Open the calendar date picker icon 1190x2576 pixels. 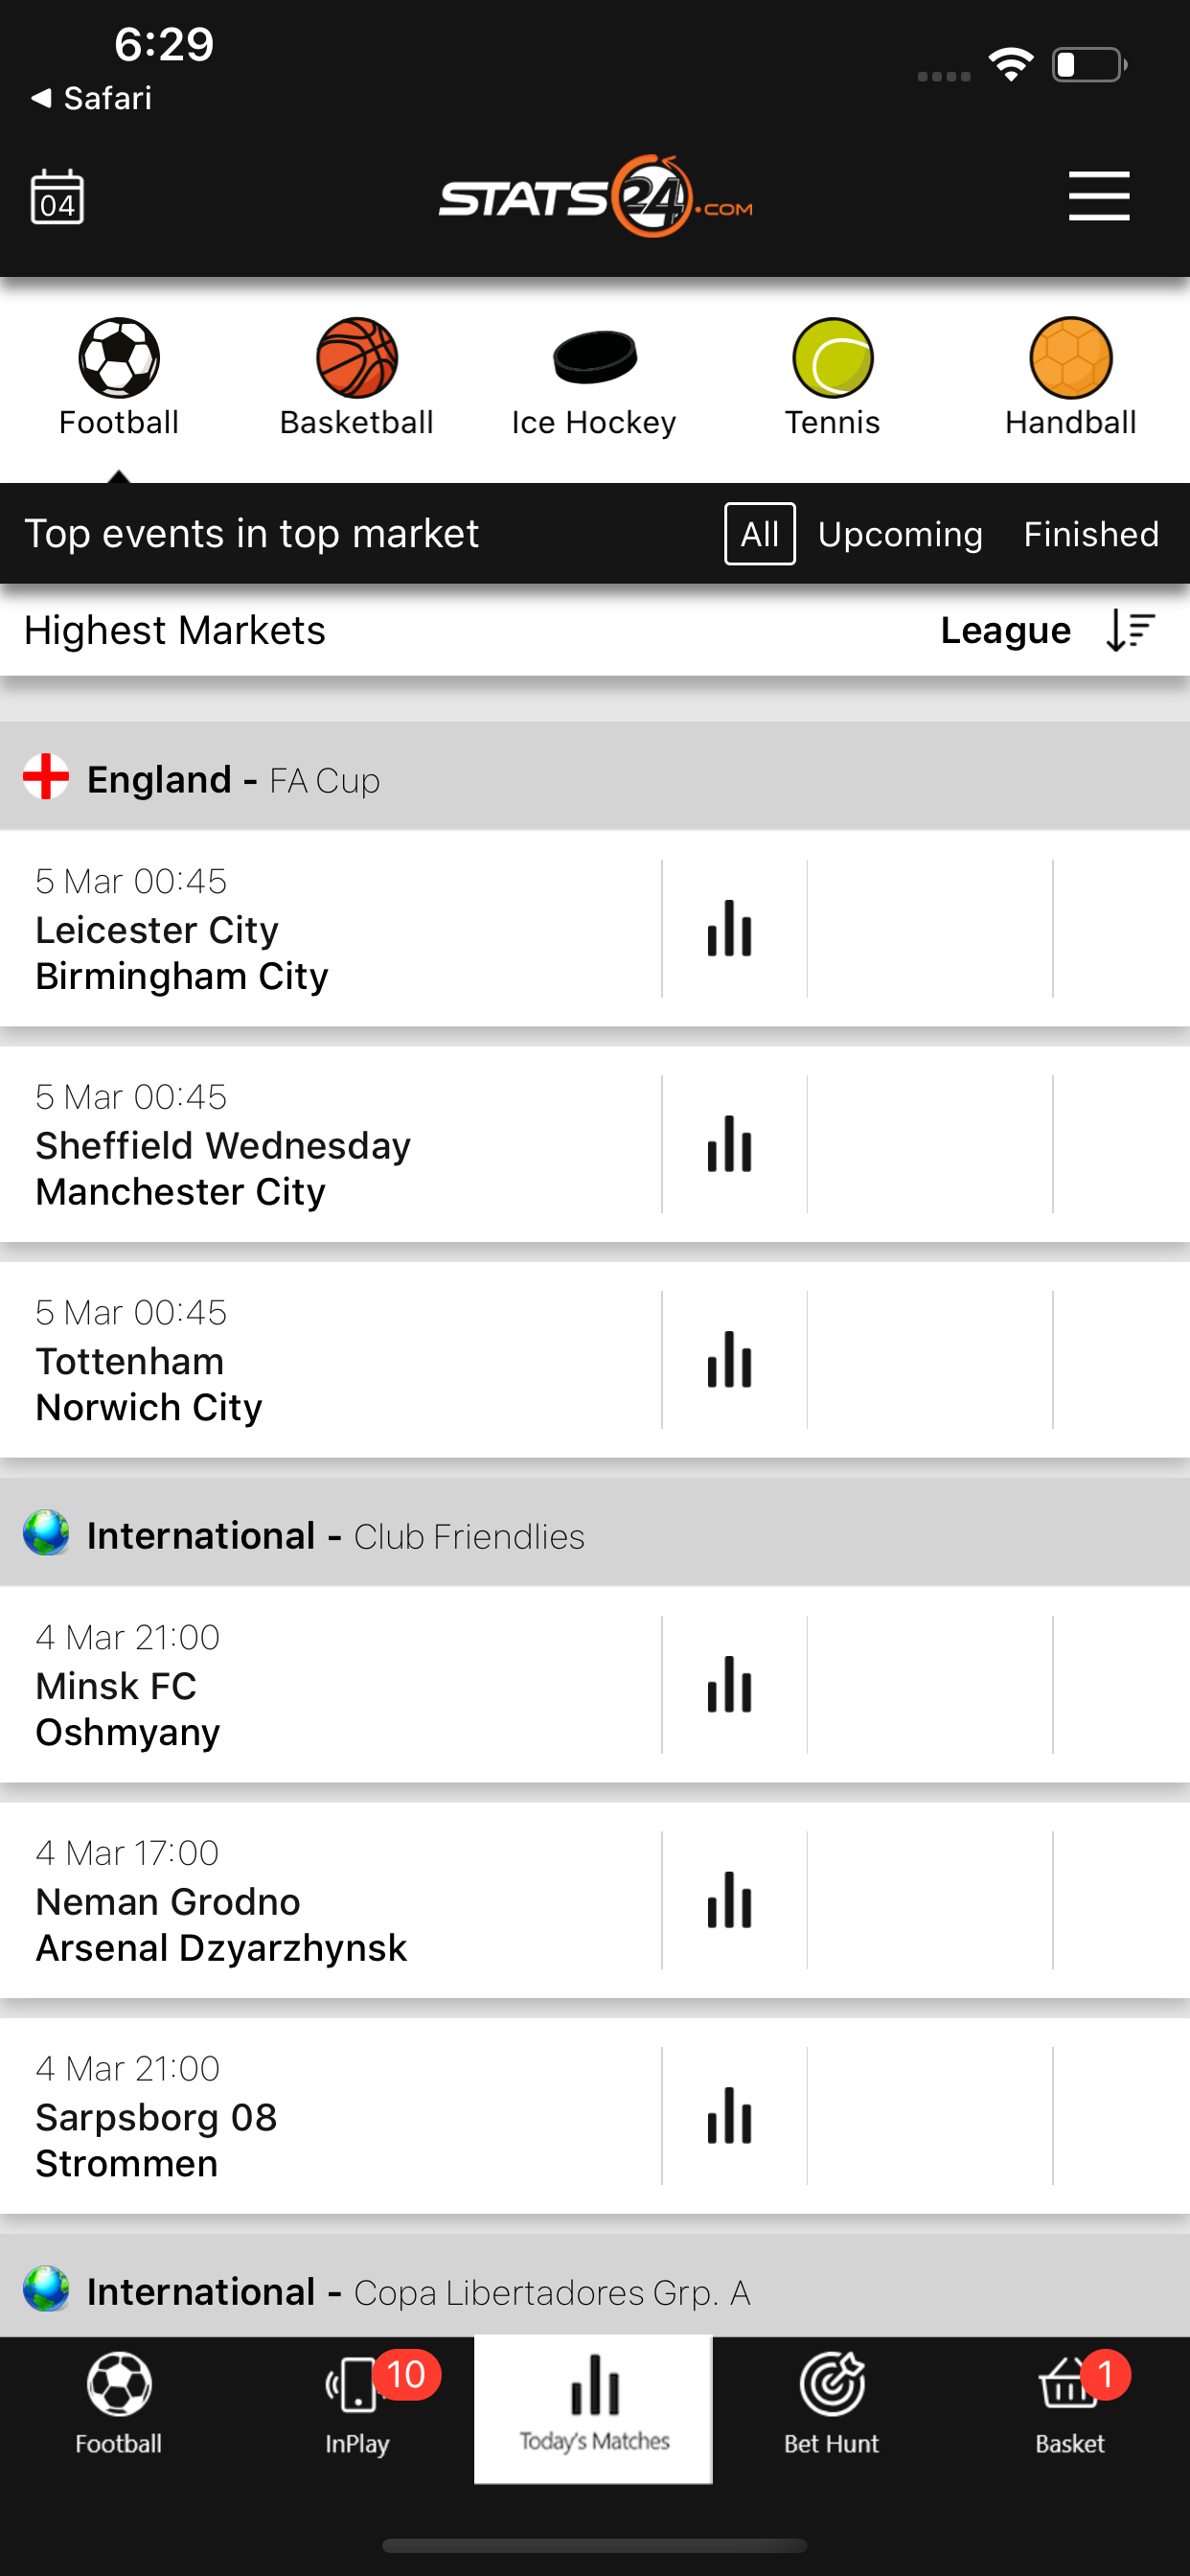(x=57, y=197)
